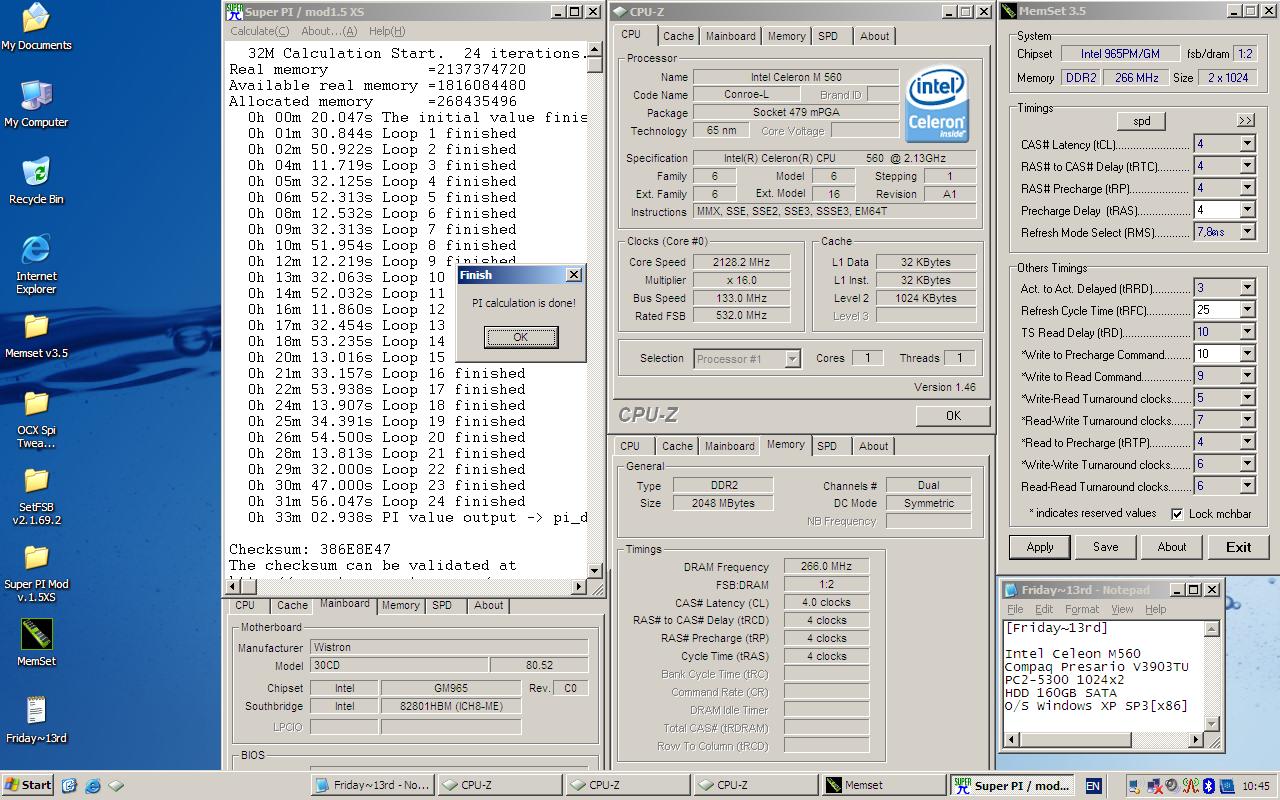Open Help menu in Super PI
1280x800 pixels.
pyautogui.click(x=387, y=31)
